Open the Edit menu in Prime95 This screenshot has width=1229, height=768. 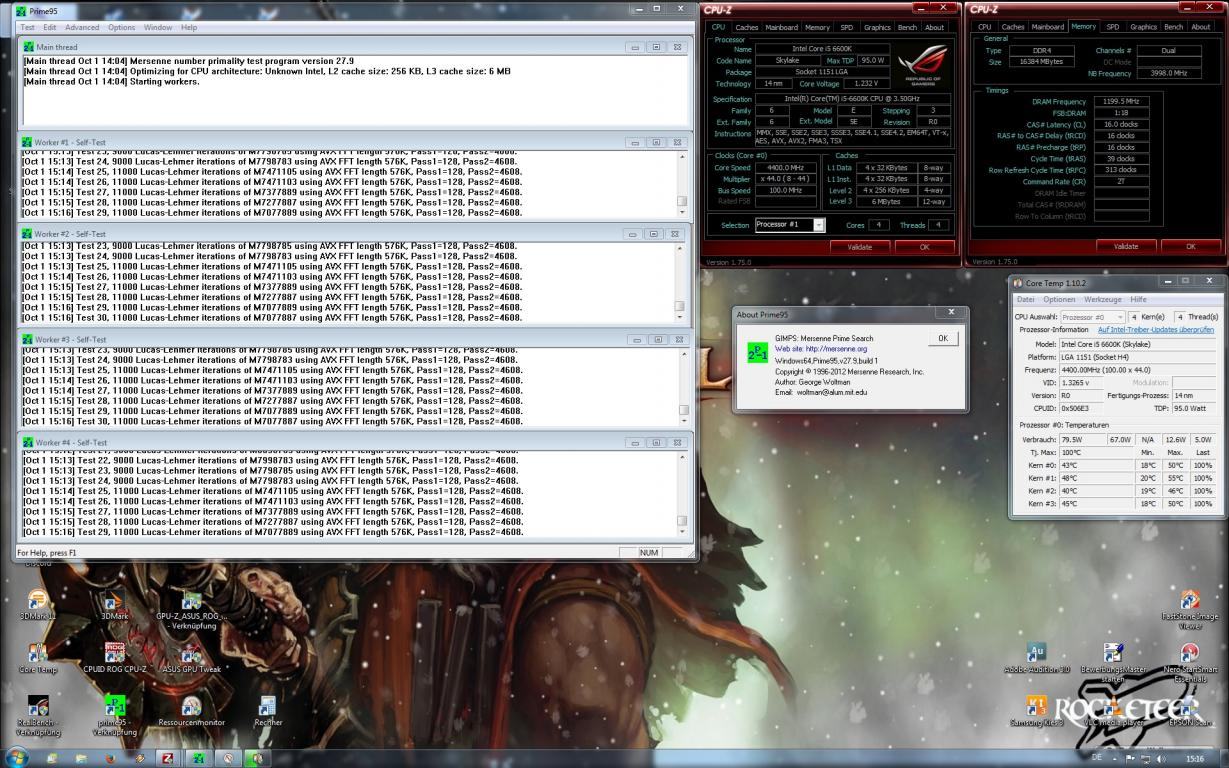point(50,27)
